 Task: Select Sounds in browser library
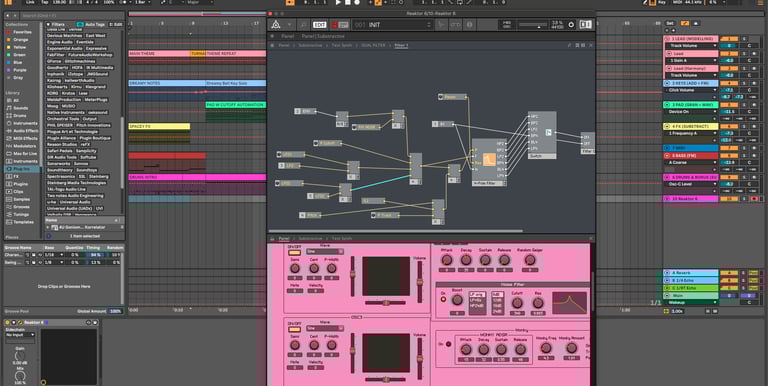coord(21,108)
